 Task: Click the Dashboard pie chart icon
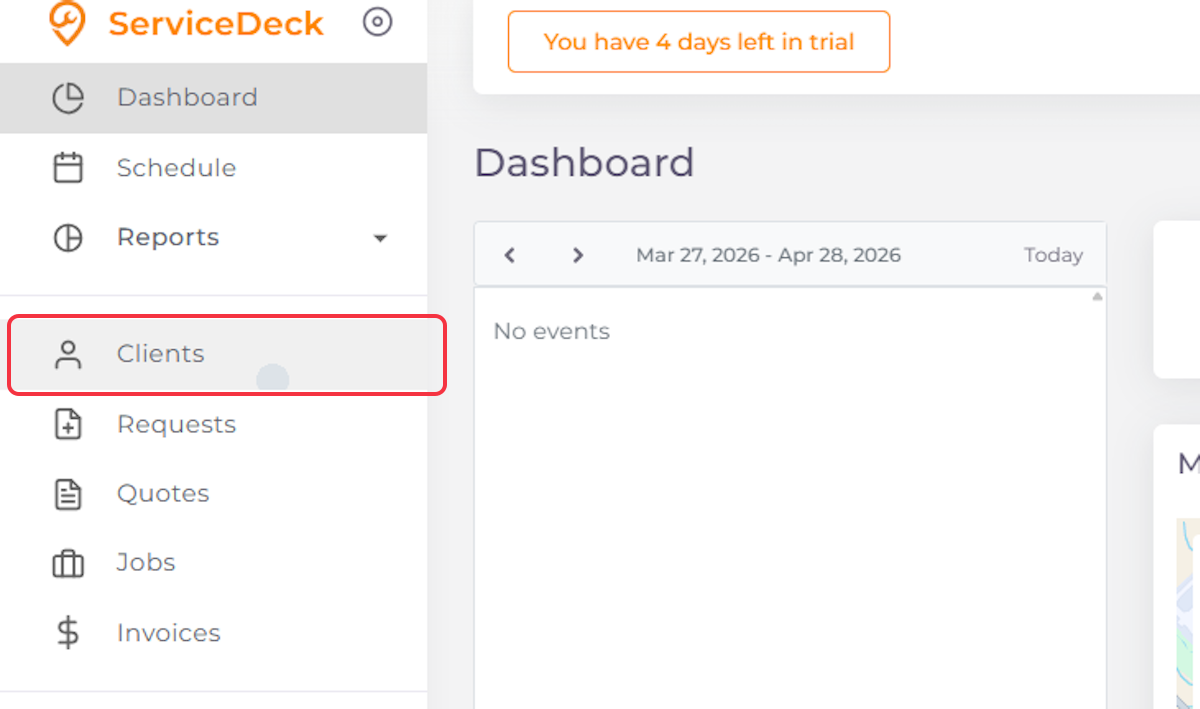pos(68,98)
